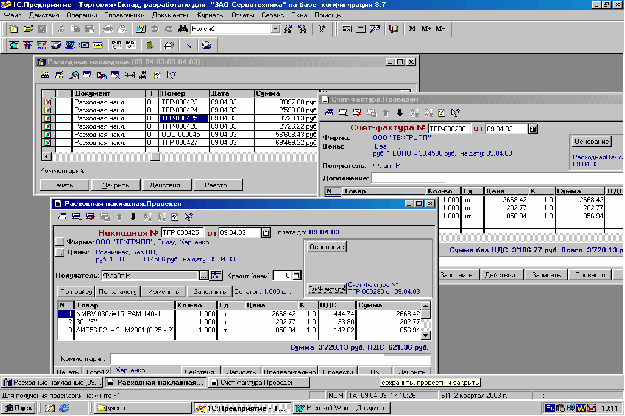This screenshot has height=416, width=625.
Task: Click the globe icon ending the second toolbar
Action: tap(206, 45)
